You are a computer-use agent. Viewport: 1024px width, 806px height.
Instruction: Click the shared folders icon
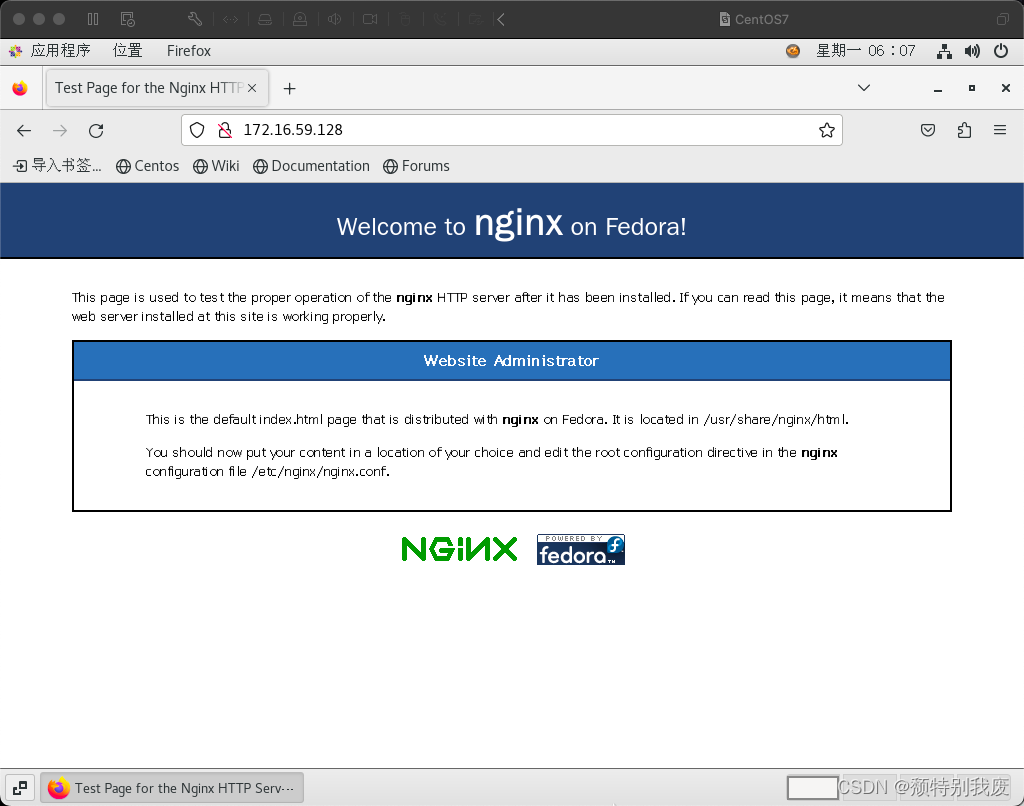(x=475, y=19)
